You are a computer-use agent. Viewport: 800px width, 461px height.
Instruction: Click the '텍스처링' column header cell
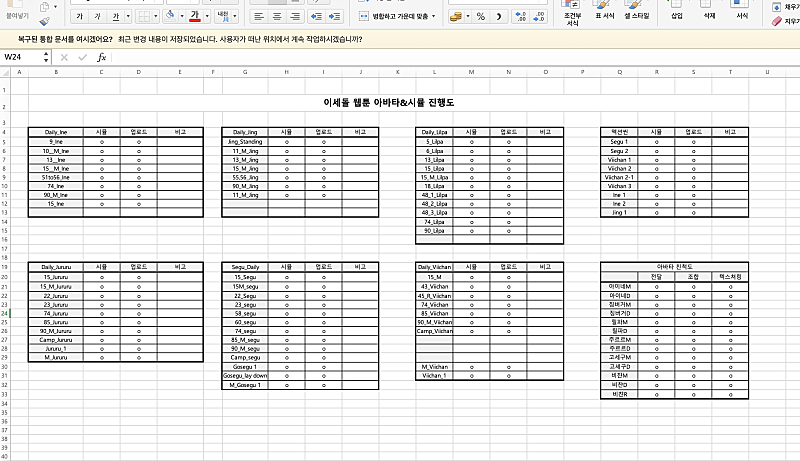pyautogui.click(x=730, y=276)
